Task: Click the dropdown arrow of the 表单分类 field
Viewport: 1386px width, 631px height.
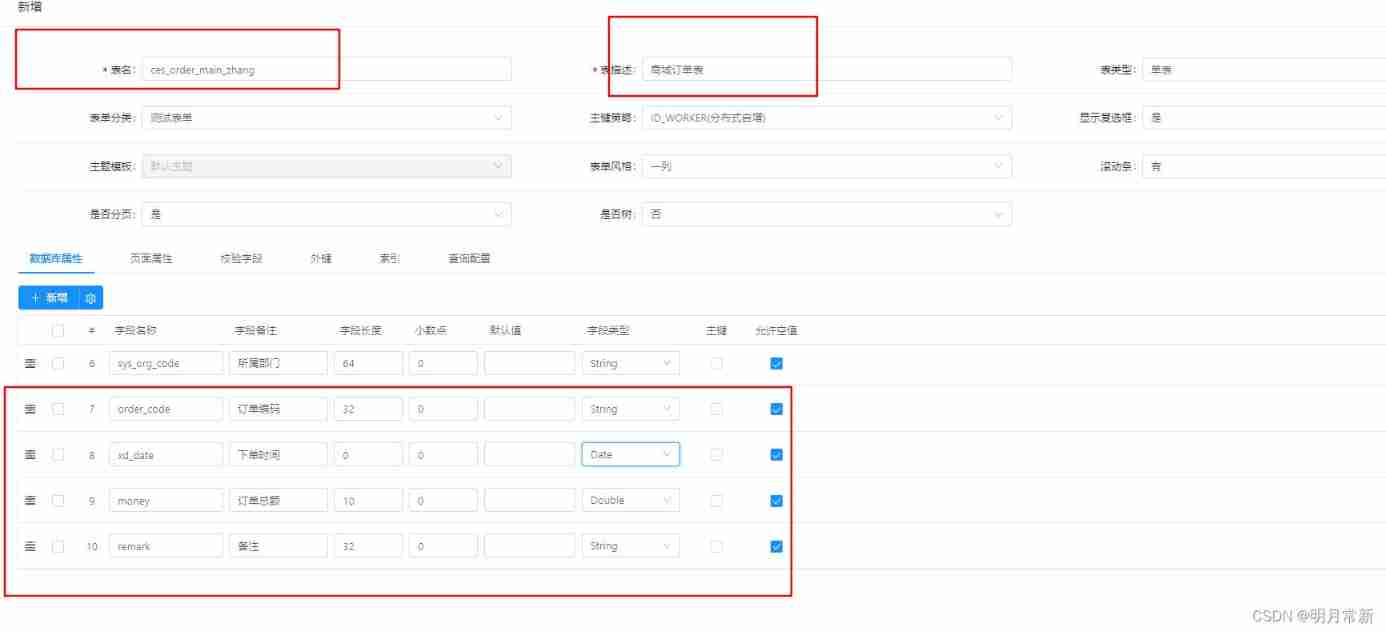Action: pyautogui.click(x=499, y=117)
